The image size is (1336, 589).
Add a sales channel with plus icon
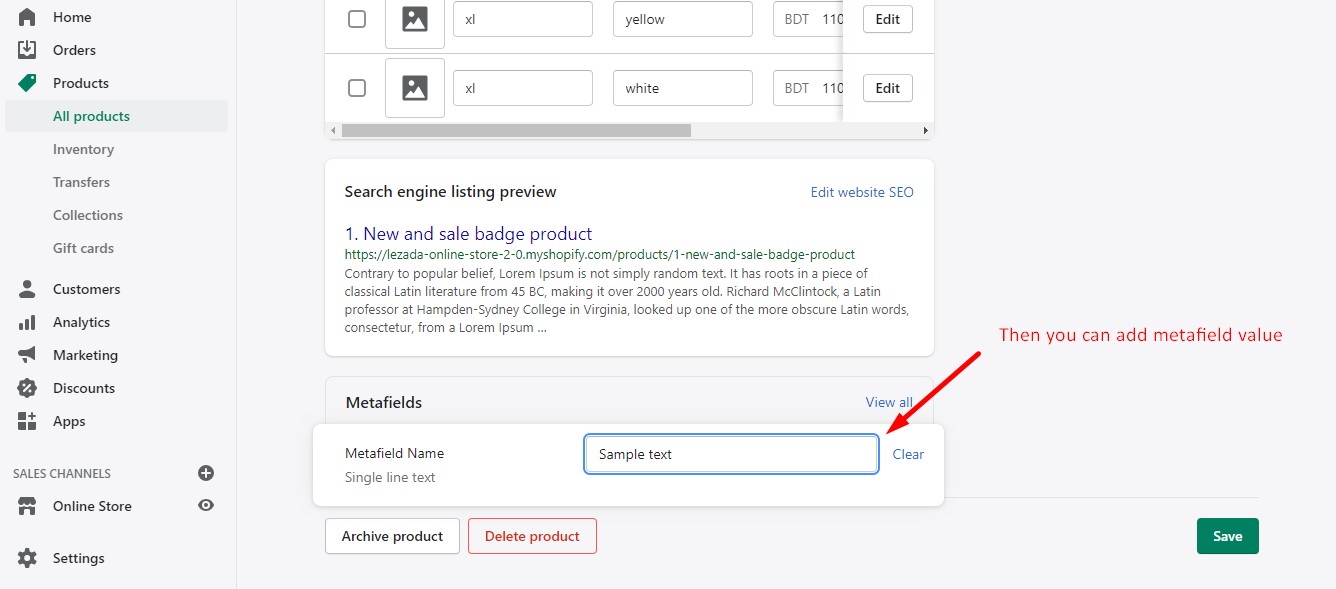(x=206, y=473)
